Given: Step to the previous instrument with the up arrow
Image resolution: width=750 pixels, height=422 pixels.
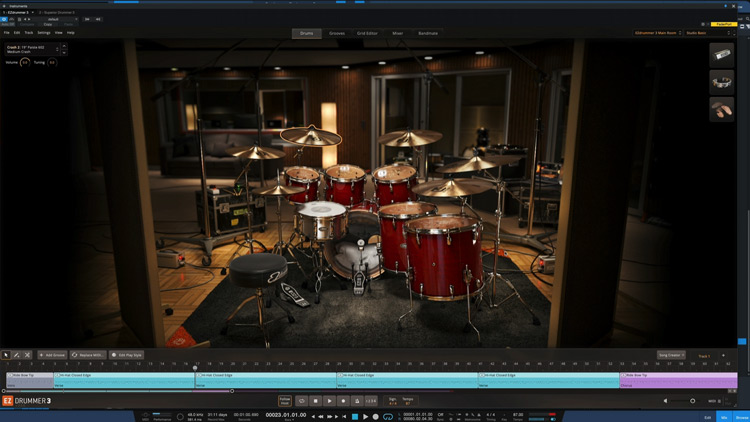Looking at the screenshot, I should [x=64, y=46].
